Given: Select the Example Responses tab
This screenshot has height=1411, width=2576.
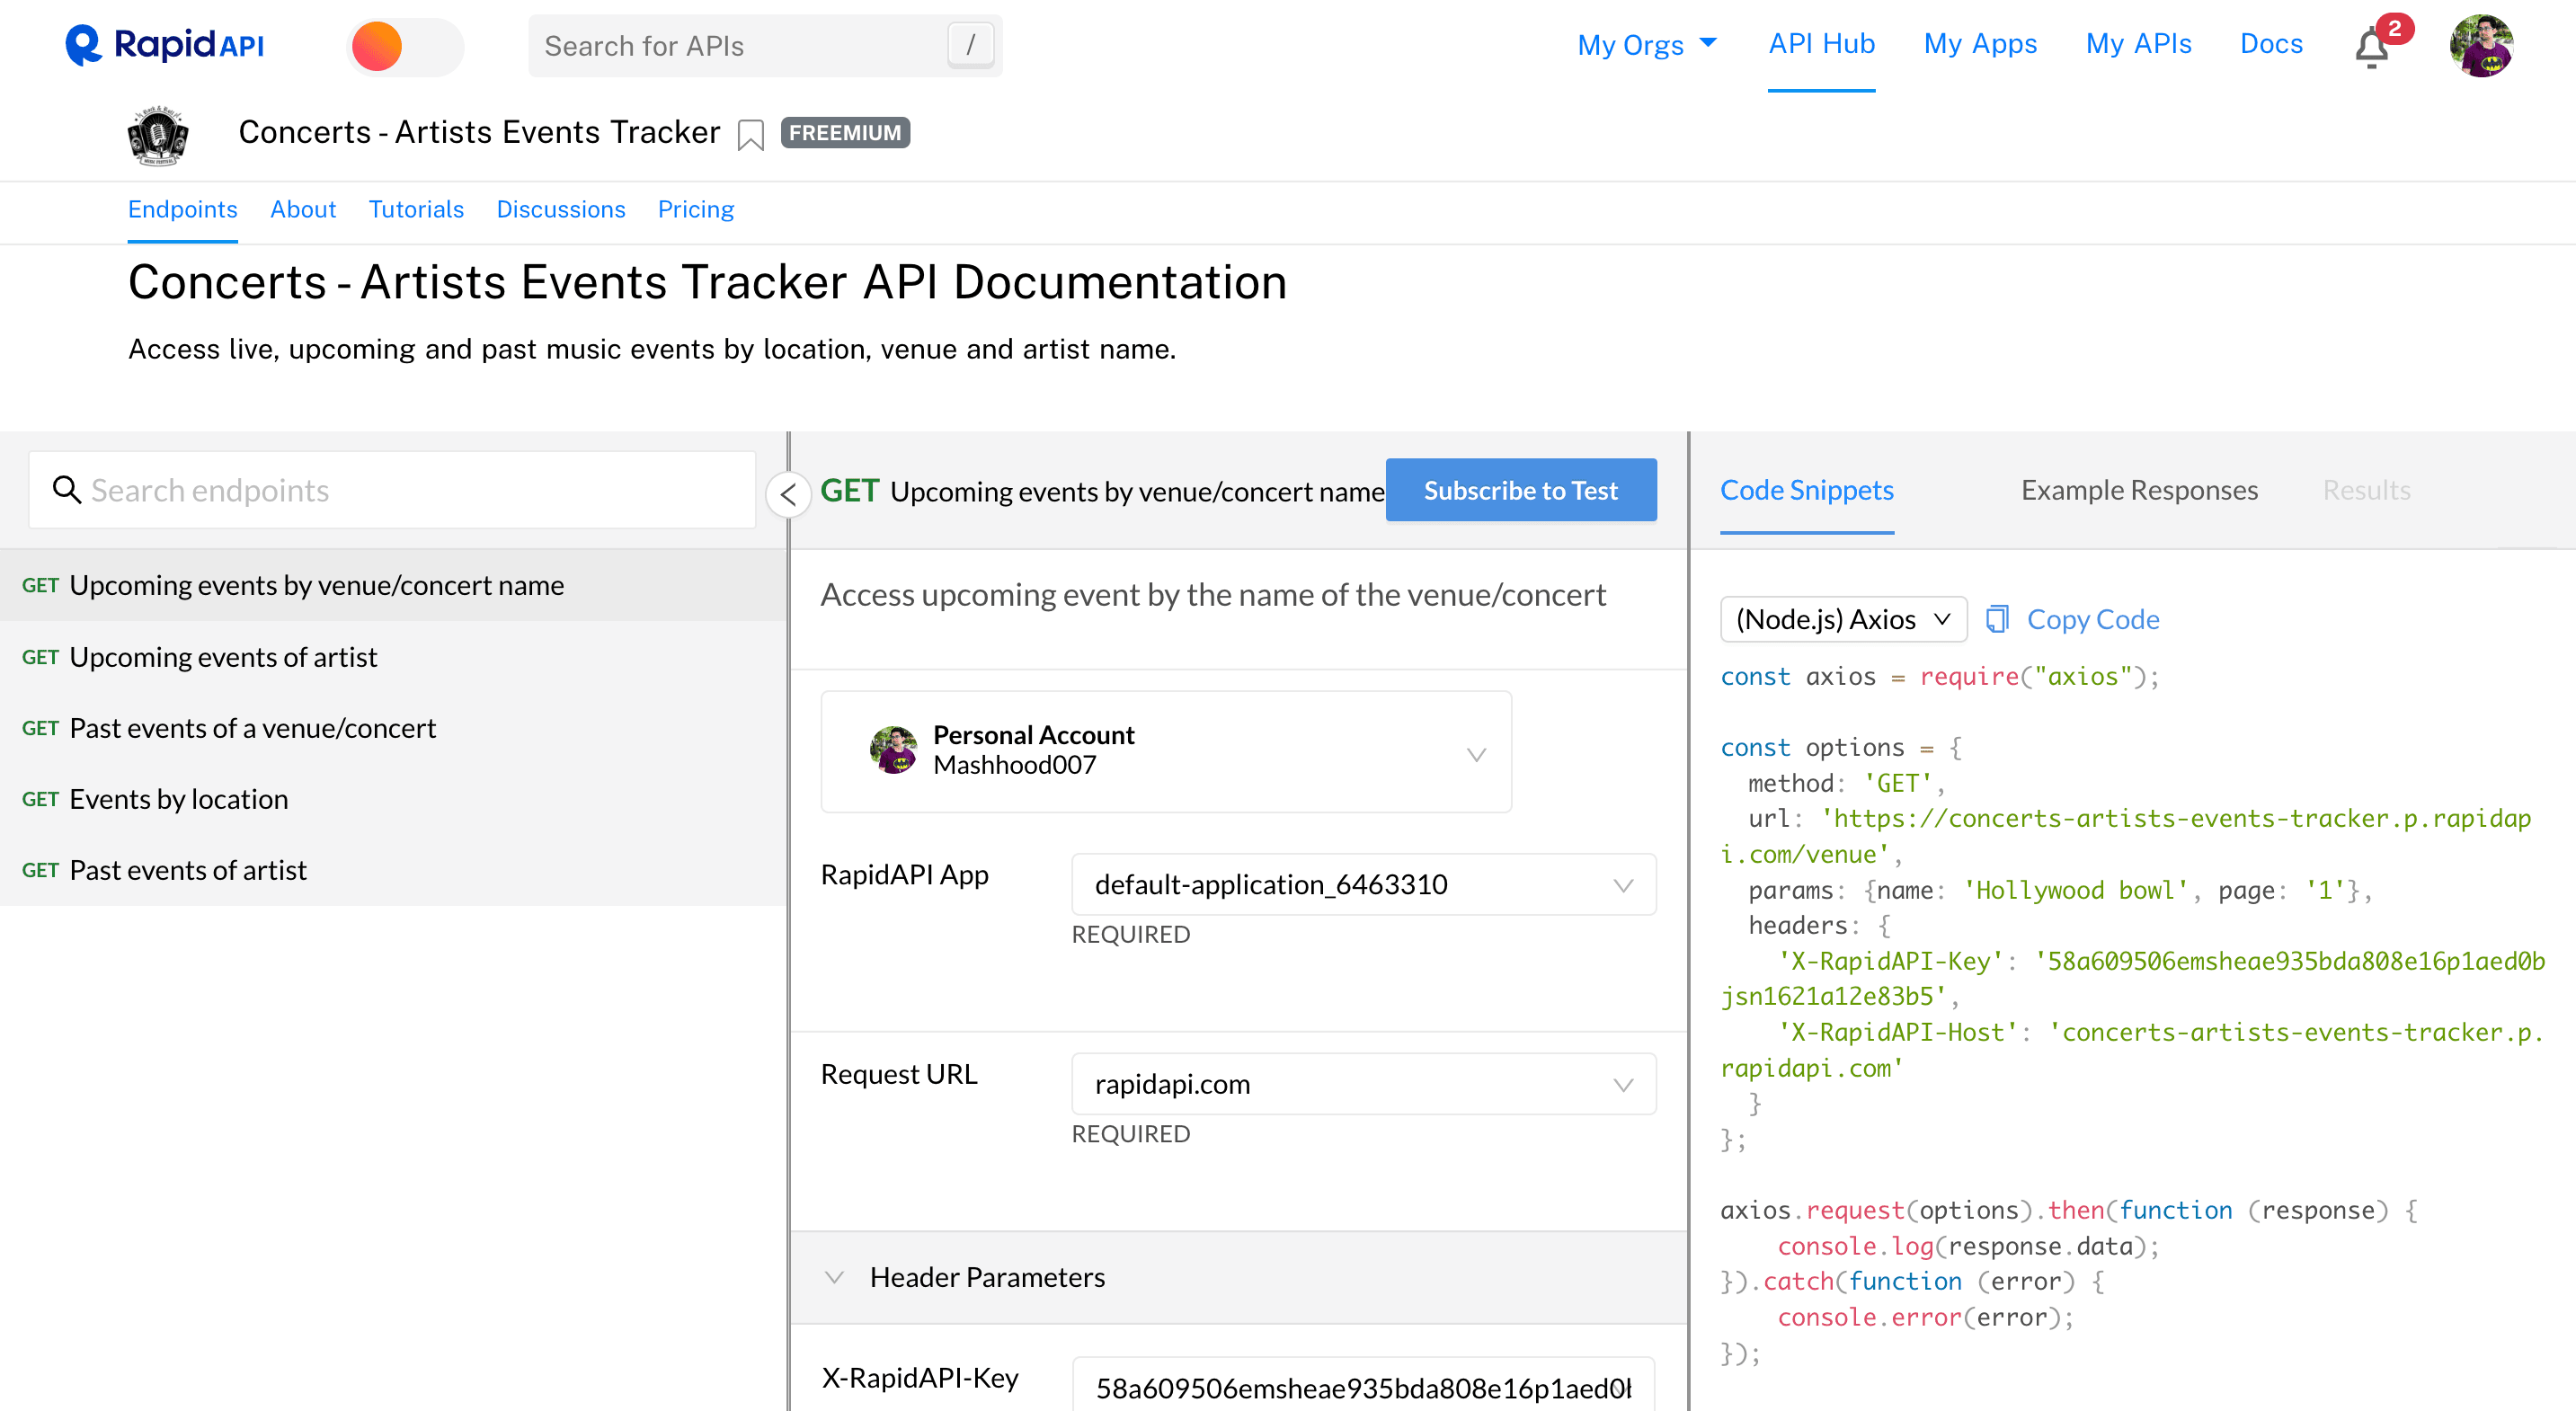Looking at the screenshot, I should [x=2139, y=489].
